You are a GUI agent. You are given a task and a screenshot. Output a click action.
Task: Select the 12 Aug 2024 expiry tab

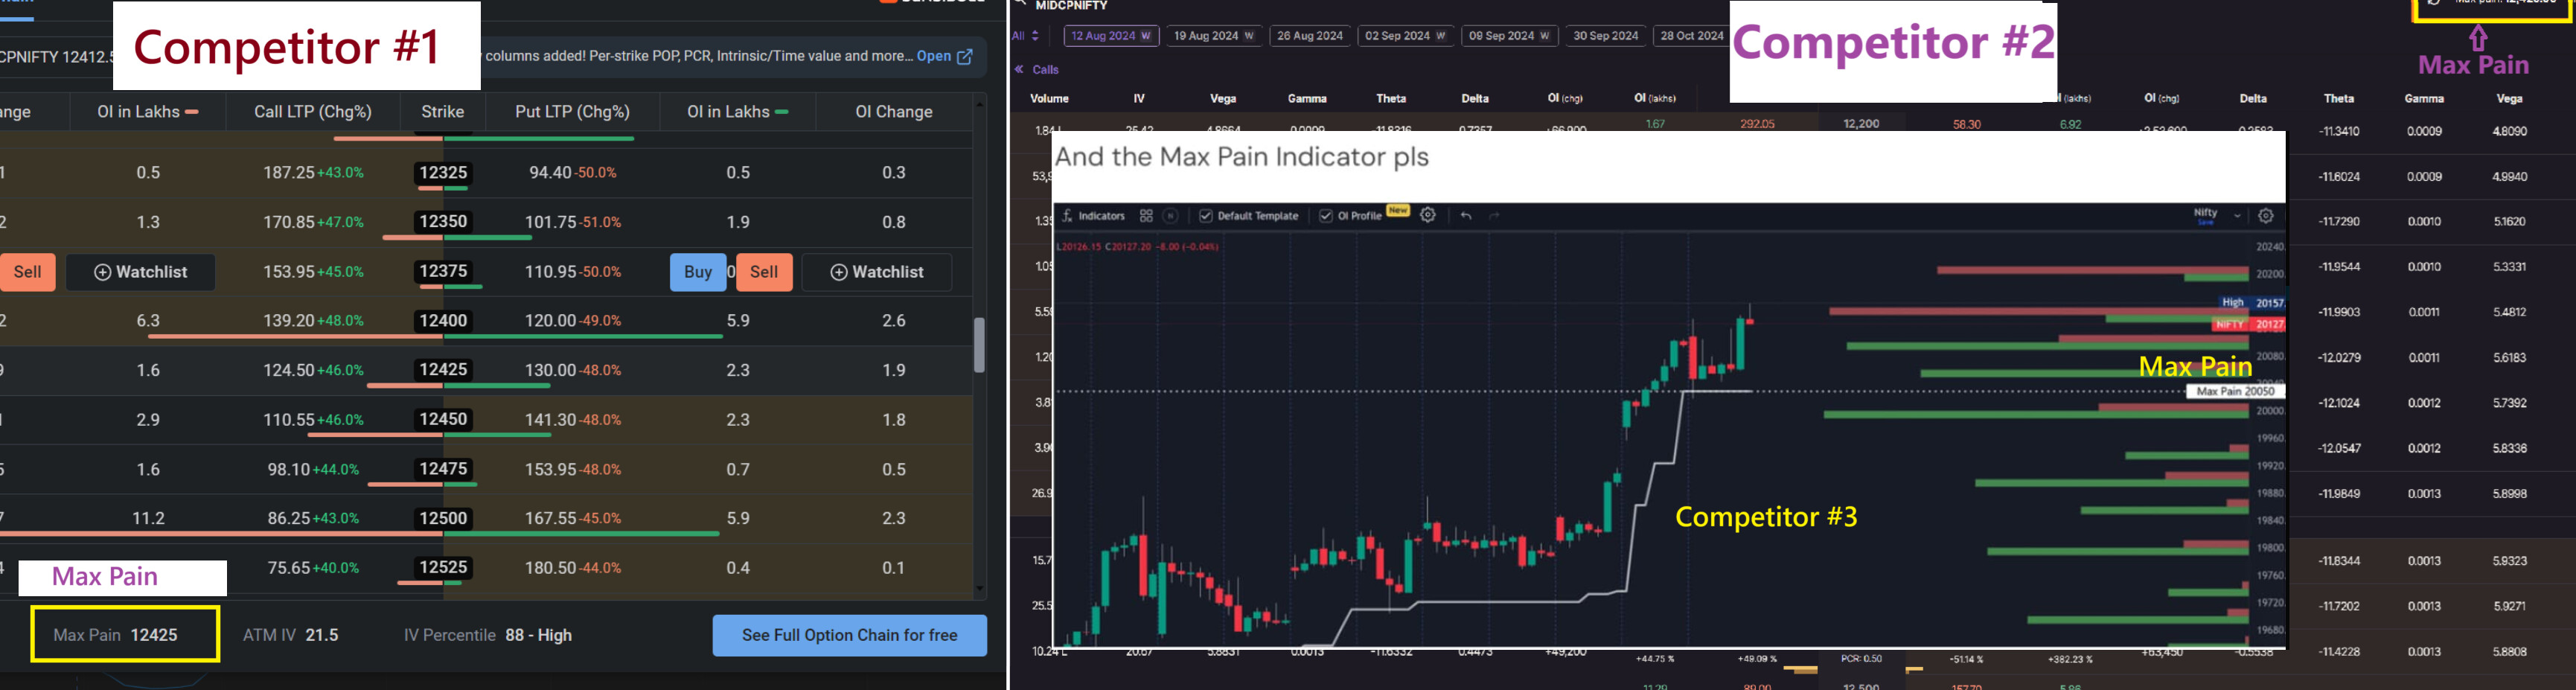1110,36
